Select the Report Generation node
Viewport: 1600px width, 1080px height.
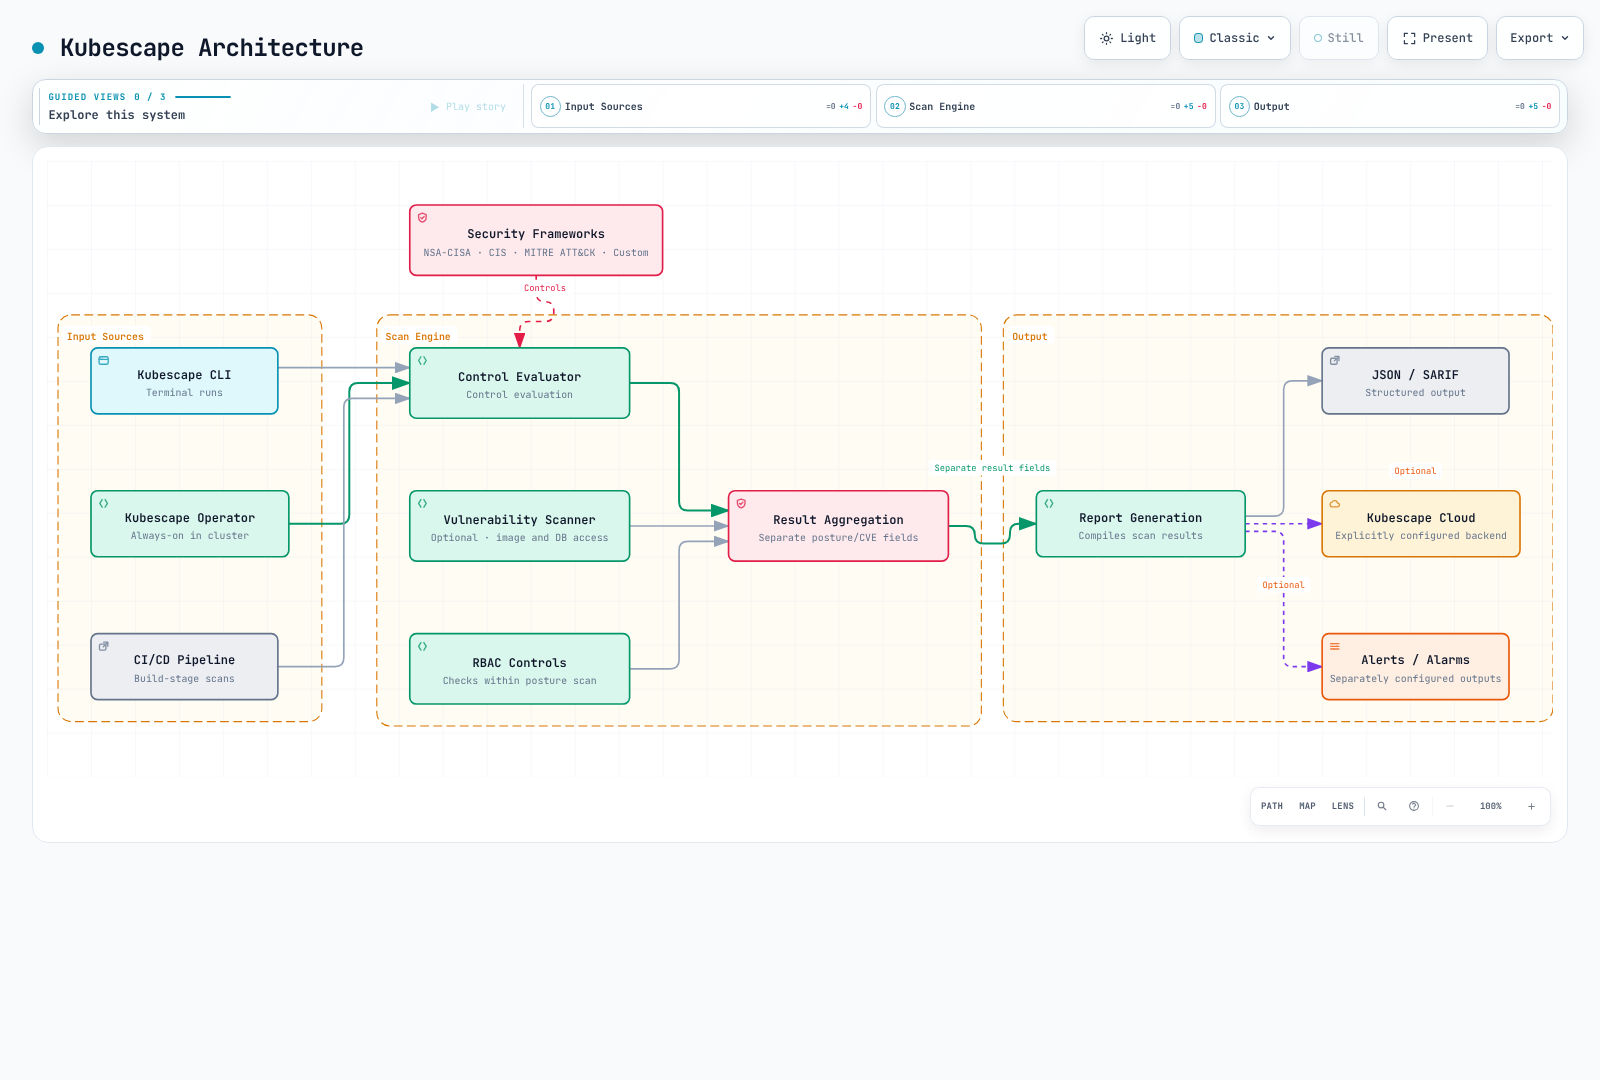point(1140,524)
